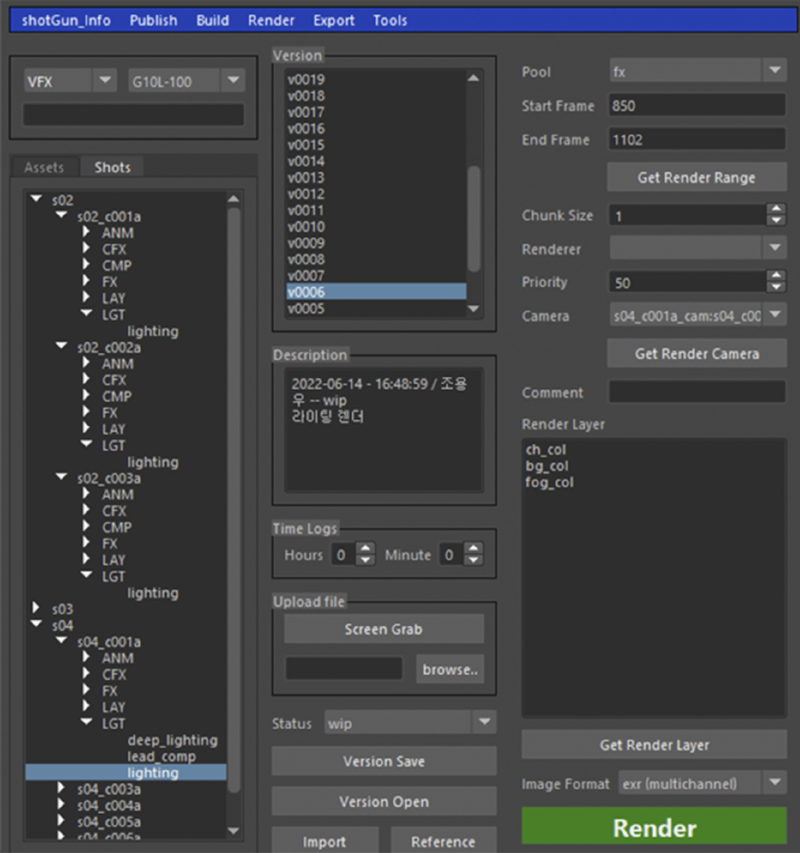Screen dimensions: 800x853
Task: Expand the ANM folder under s04_c001a
Action: point(87,658)
